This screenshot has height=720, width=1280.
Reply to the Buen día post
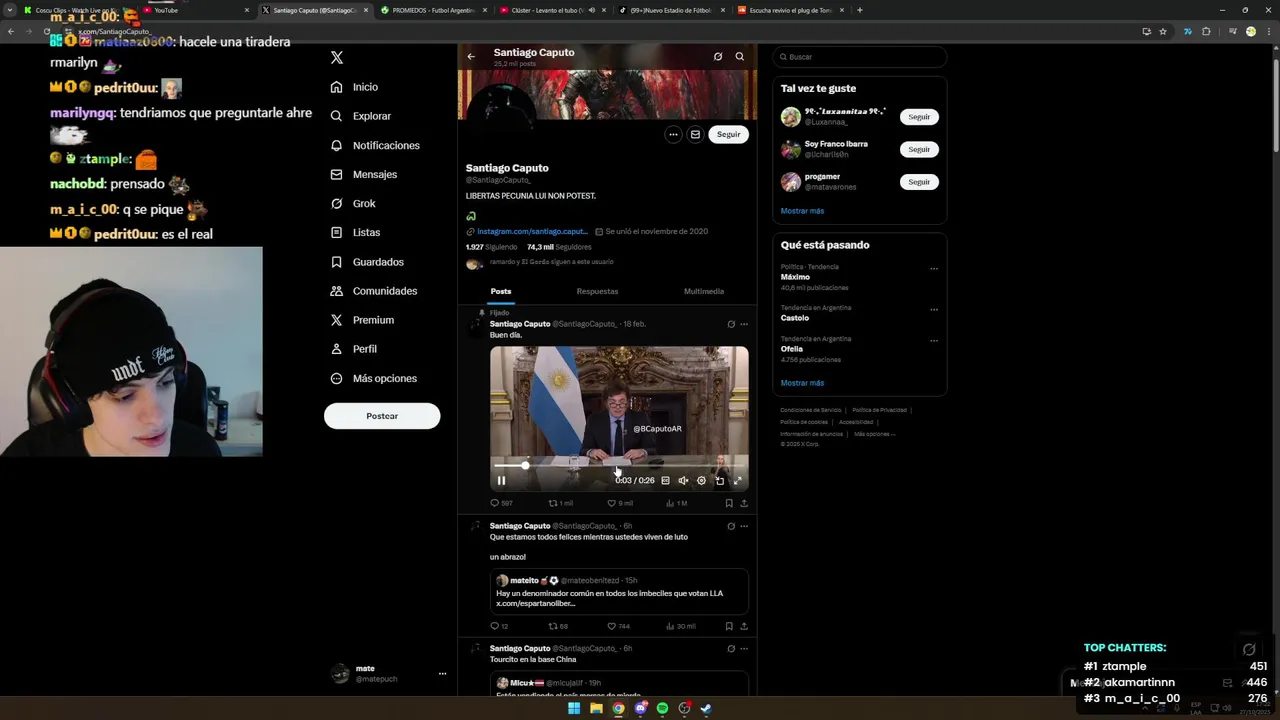click(x=501, y=503)
